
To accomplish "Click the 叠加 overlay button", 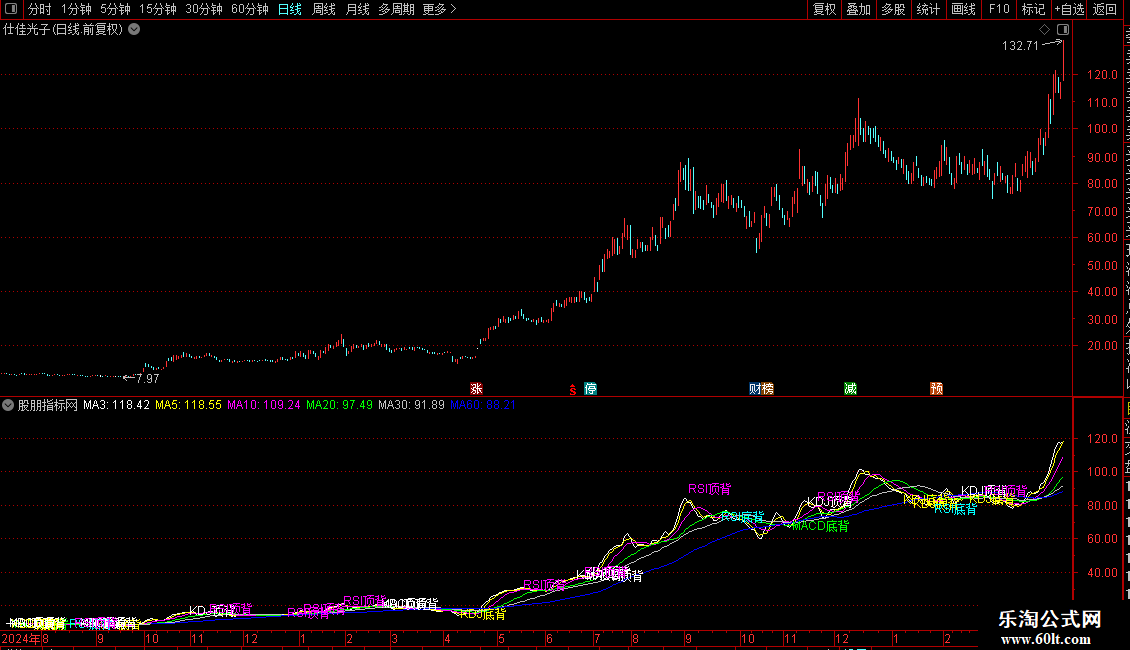I will click(858, 9).
